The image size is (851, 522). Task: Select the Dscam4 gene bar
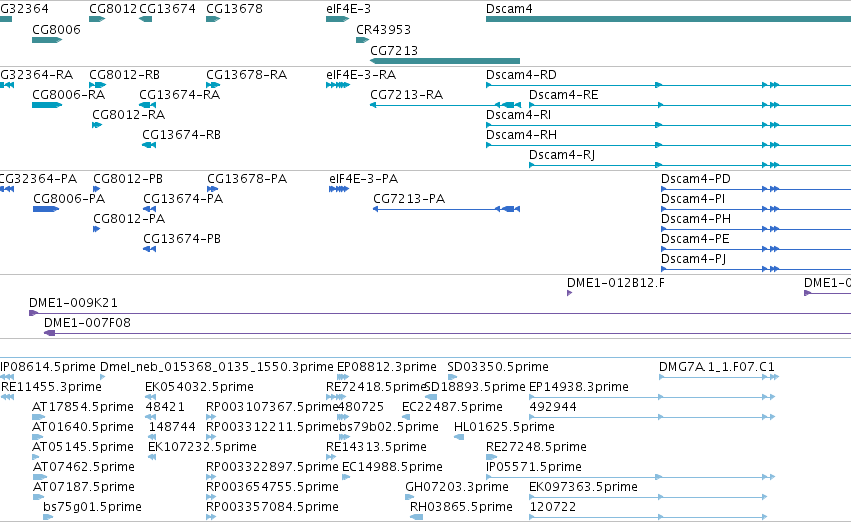[x=668, y=19]
